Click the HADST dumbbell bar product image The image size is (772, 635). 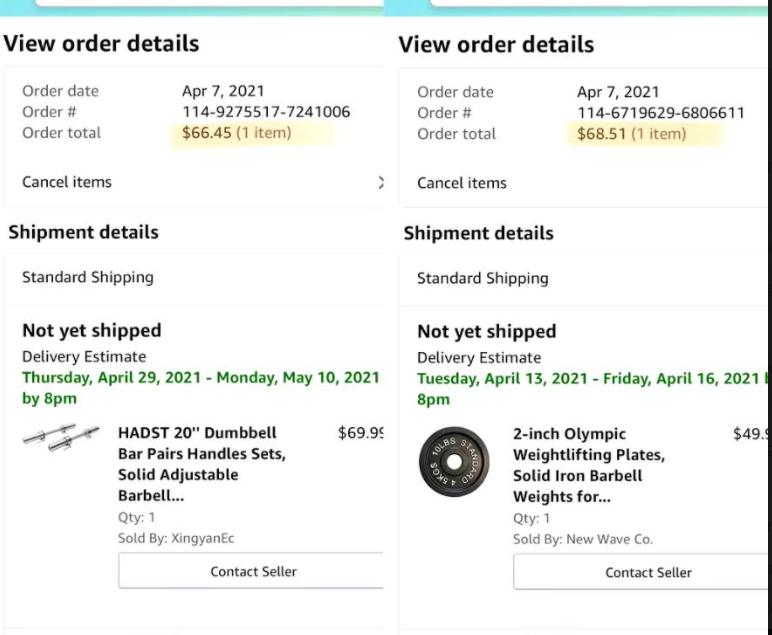tap(61, 437)
